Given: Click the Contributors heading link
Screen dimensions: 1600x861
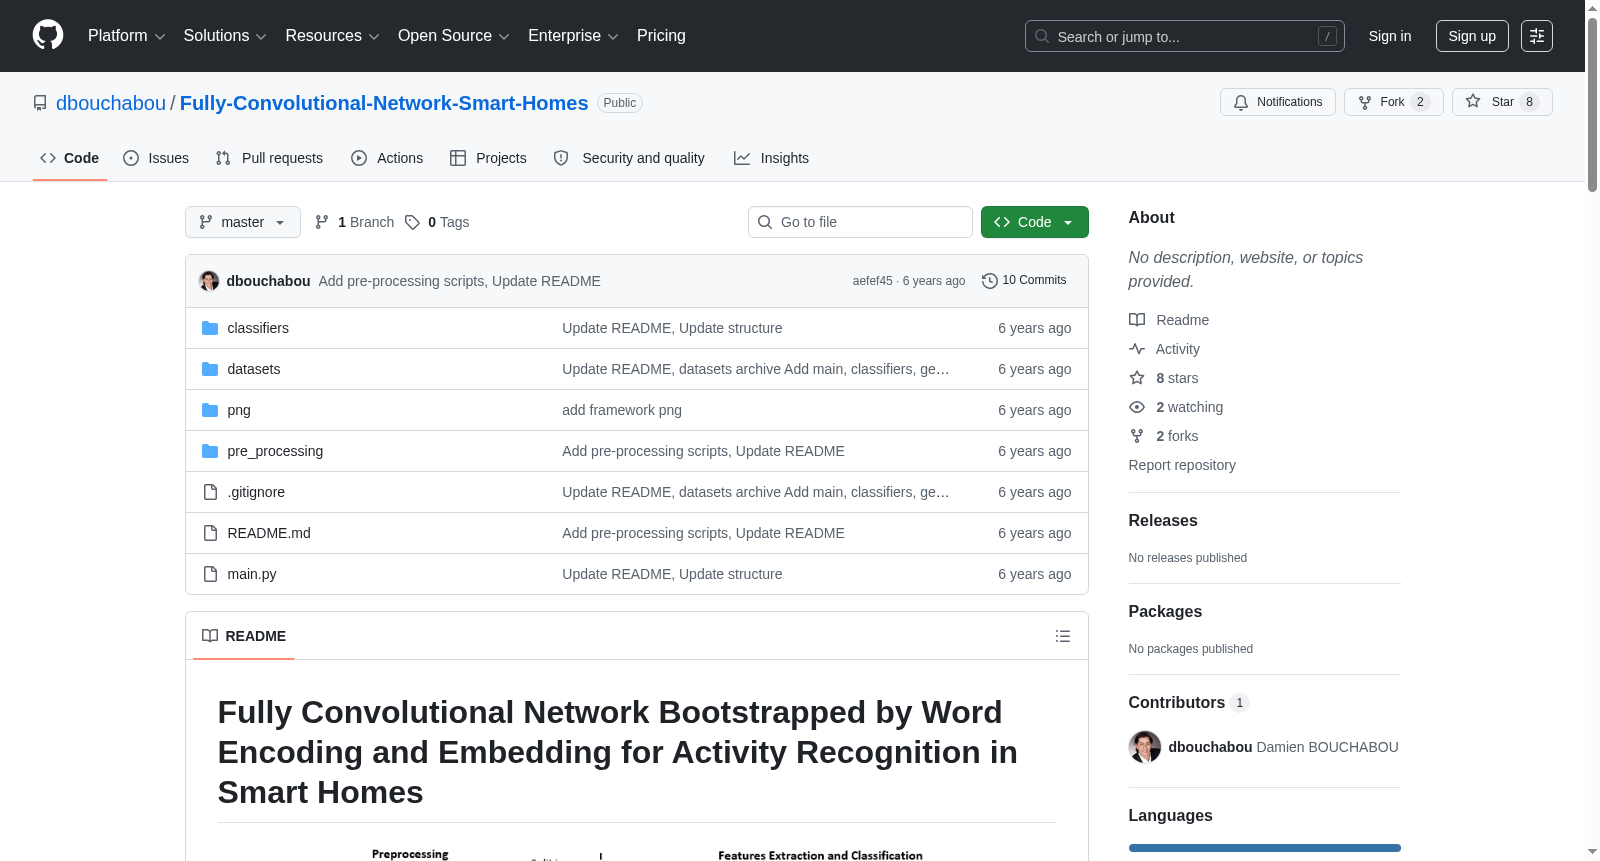Looking at the screenshot, I should pyautogui.click(x=1188, y=702).
